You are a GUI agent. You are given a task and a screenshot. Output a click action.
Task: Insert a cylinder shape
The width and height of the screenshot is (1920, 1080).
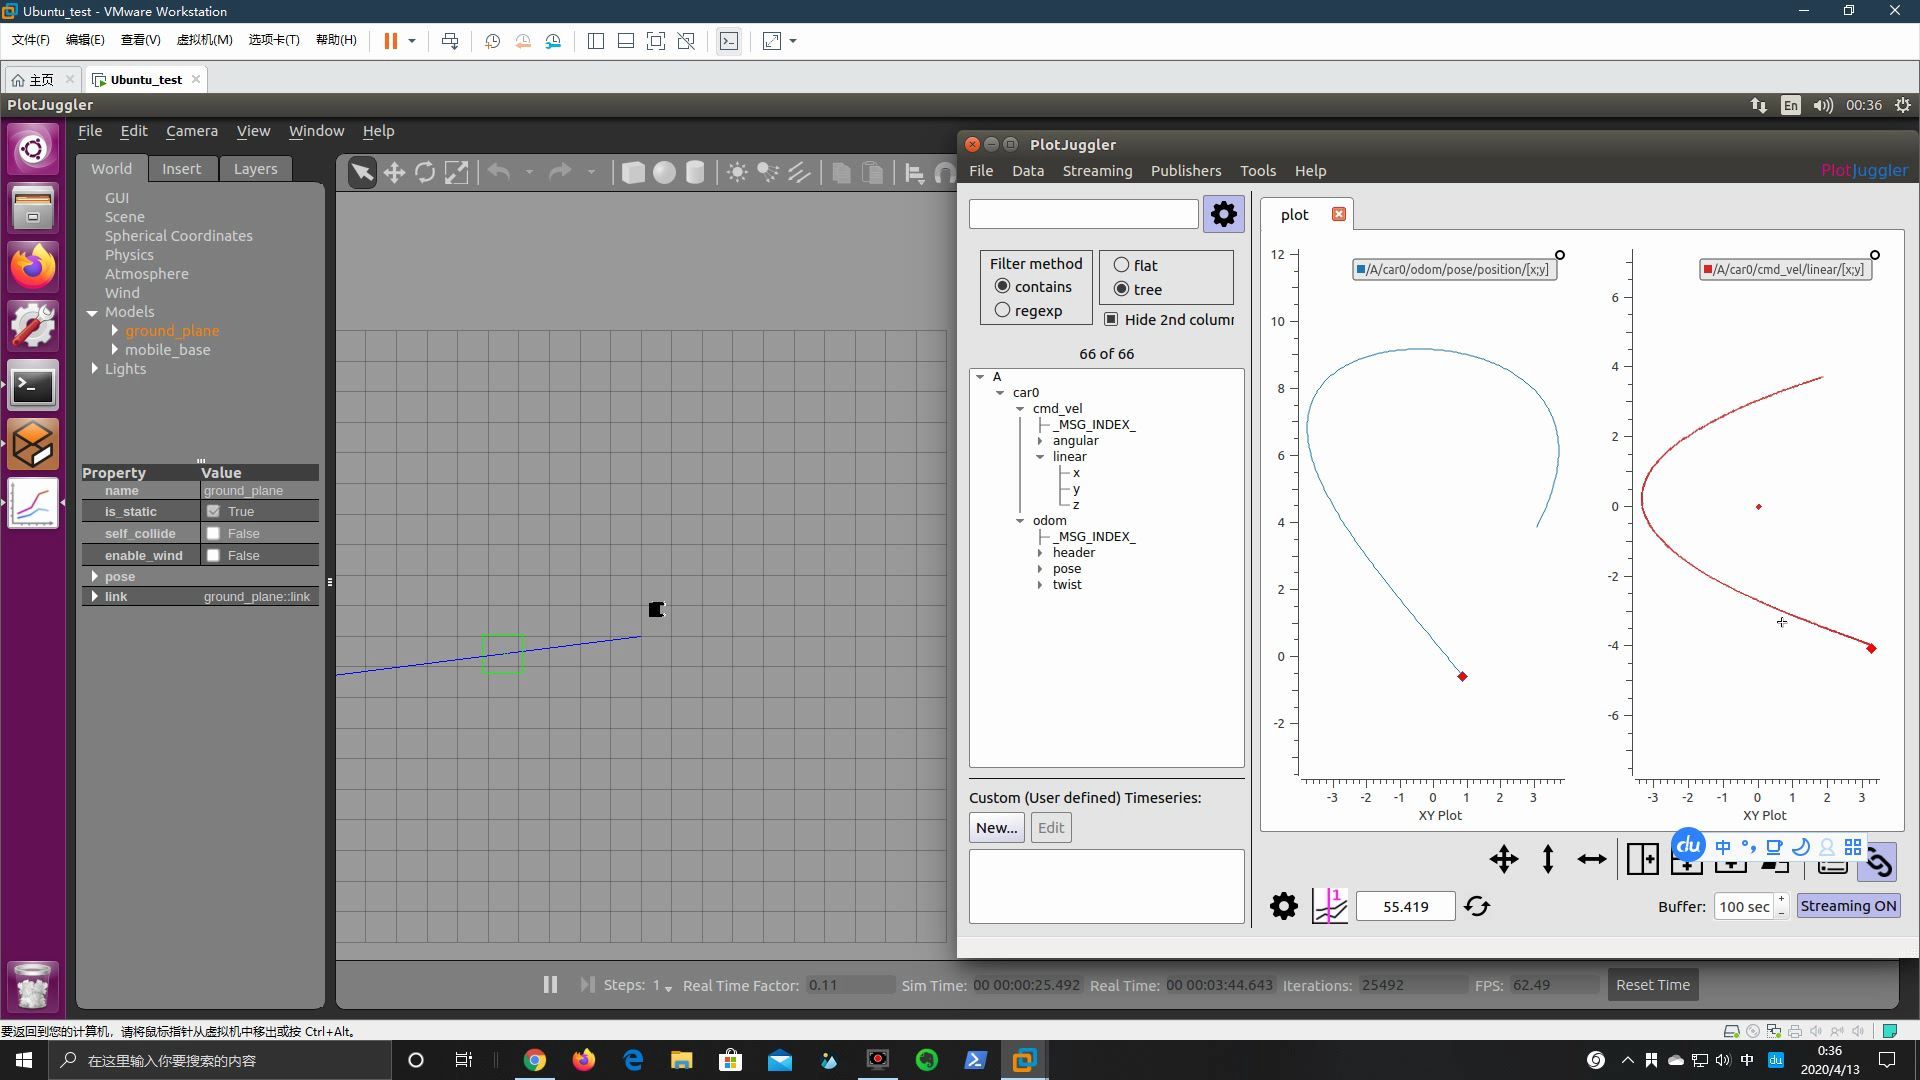click(x=695, y=172)
